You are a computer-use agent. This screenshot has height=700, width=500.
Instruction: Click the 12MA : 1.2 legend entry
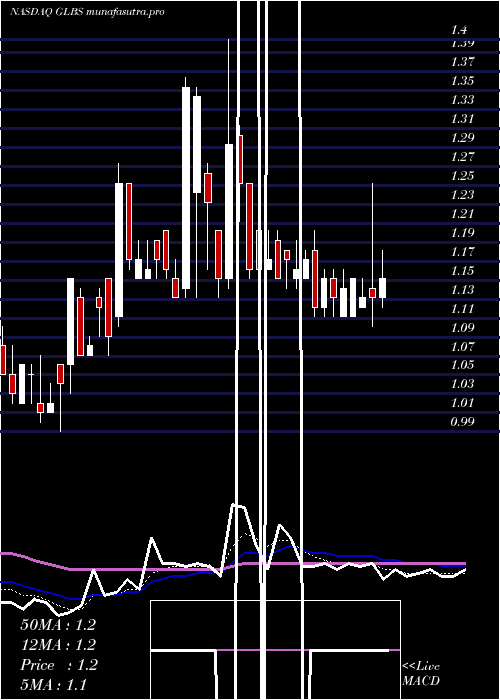click(x=58, y=645)
